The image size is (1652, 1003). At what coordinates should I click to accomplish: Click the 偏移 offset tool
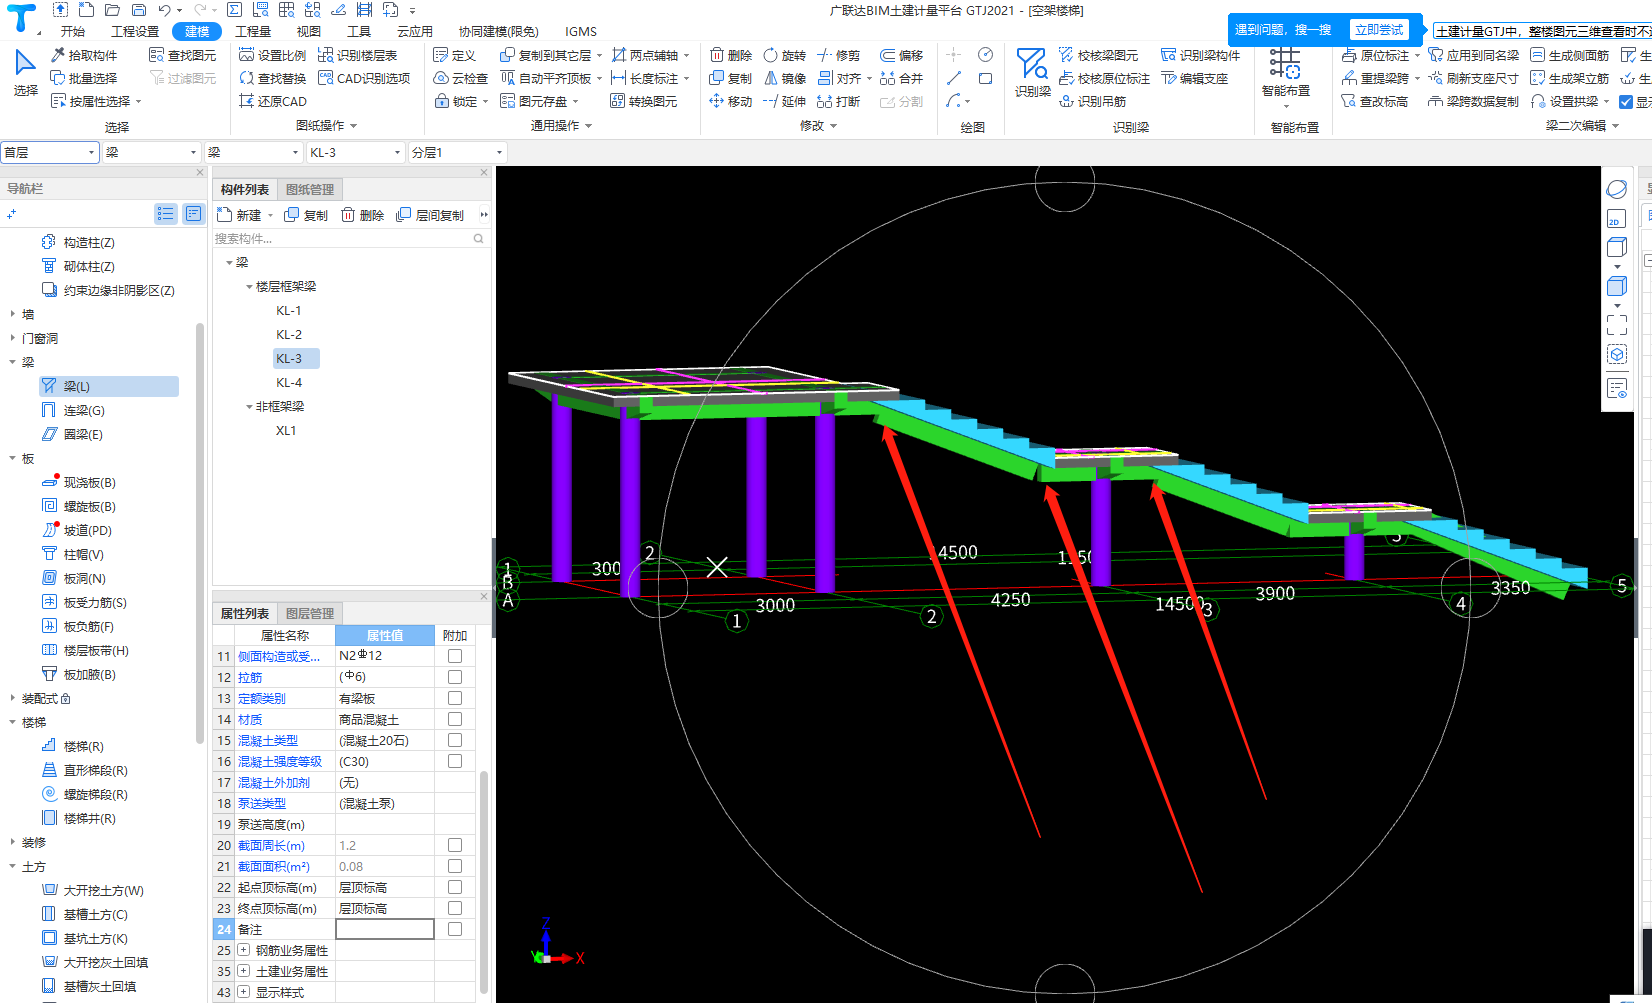point(901,55)
